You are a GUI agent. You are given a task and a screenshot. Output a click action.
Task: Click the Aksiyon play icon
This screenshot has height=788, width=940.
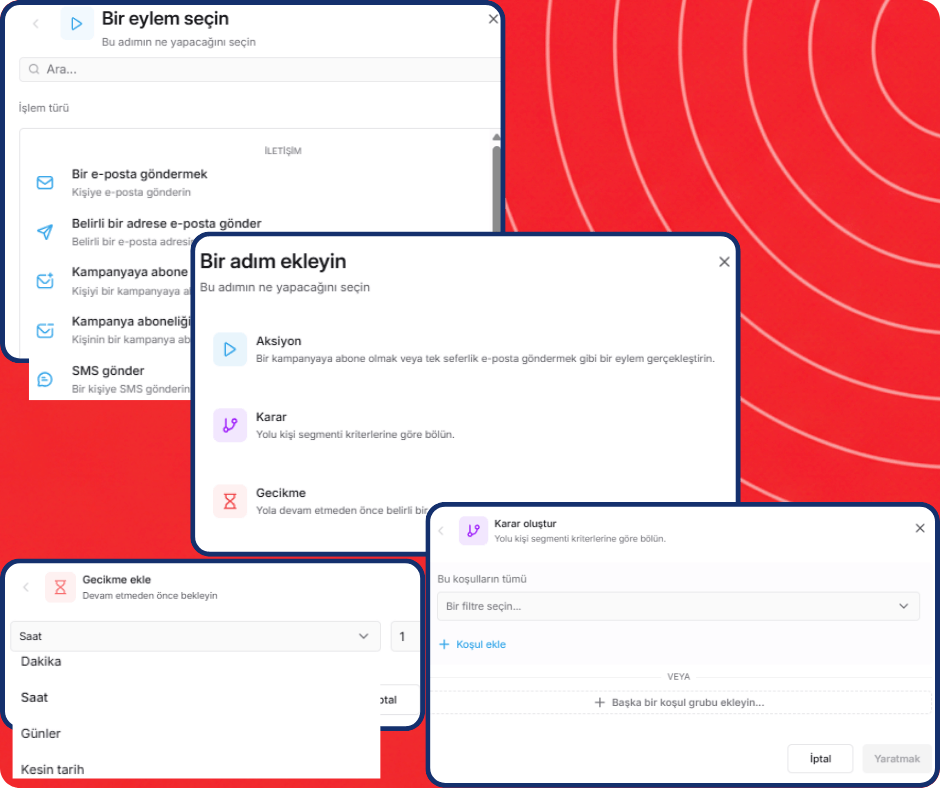[230, 349]
